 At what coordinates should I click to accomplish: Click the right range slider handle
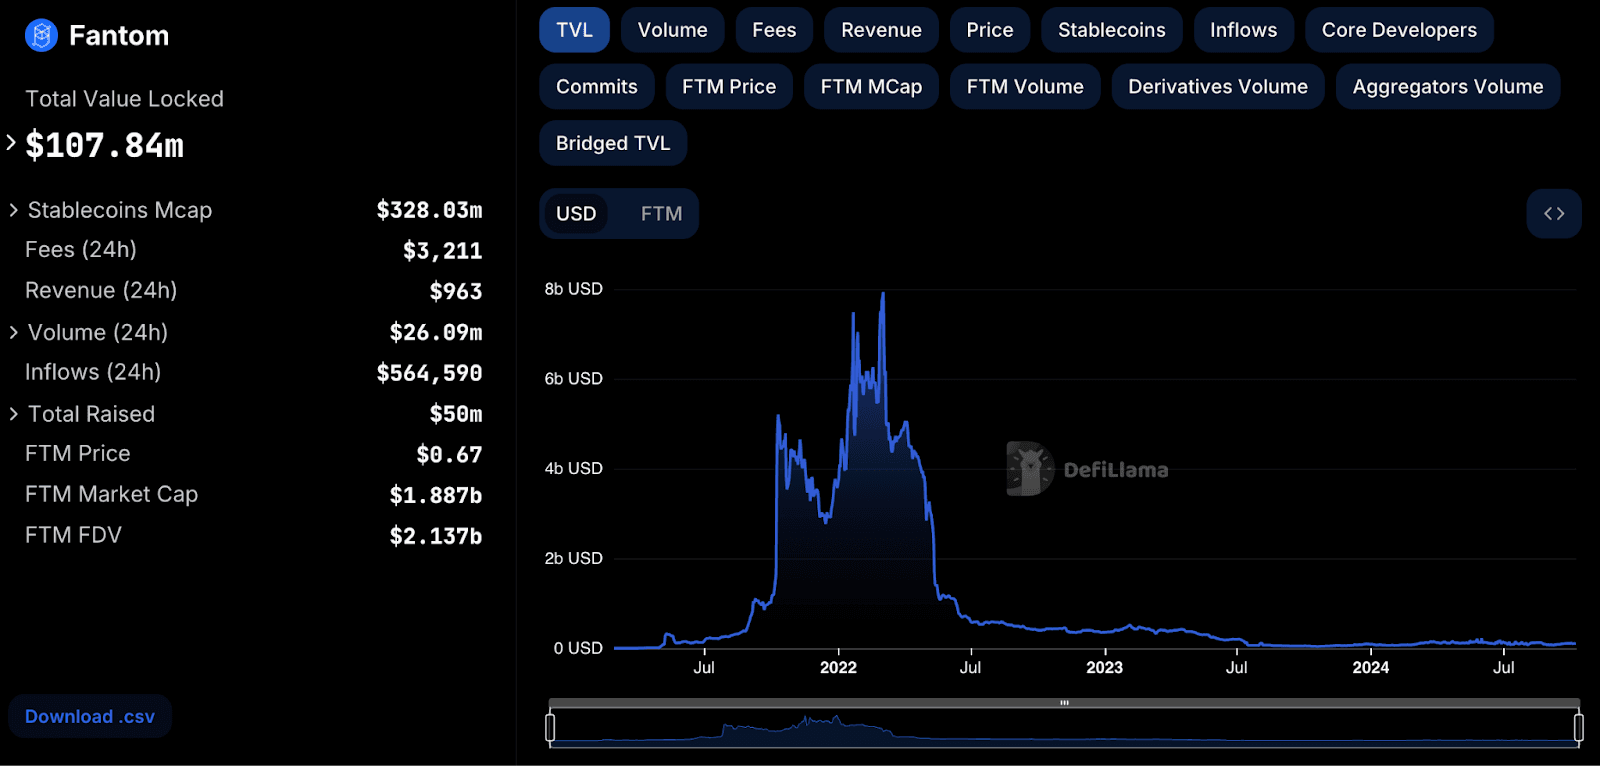(x=1578, y=727)
